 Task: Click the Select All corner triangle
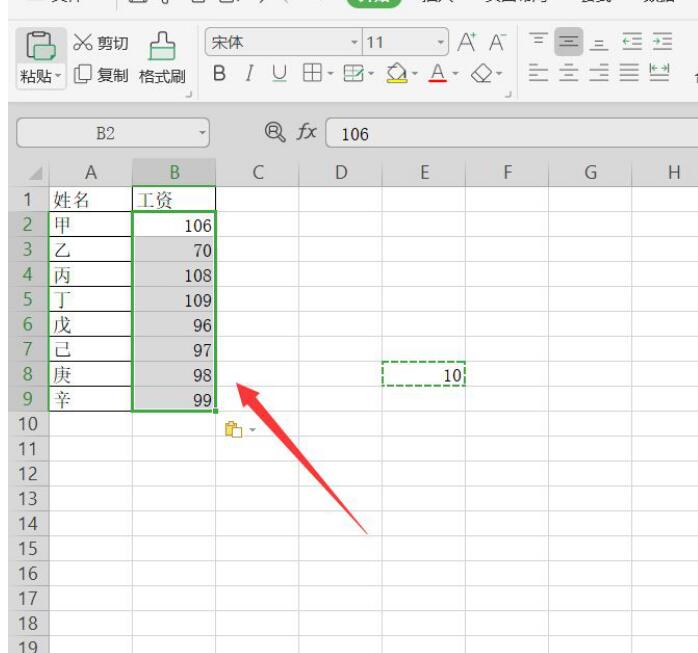click(x=36, y=173)
